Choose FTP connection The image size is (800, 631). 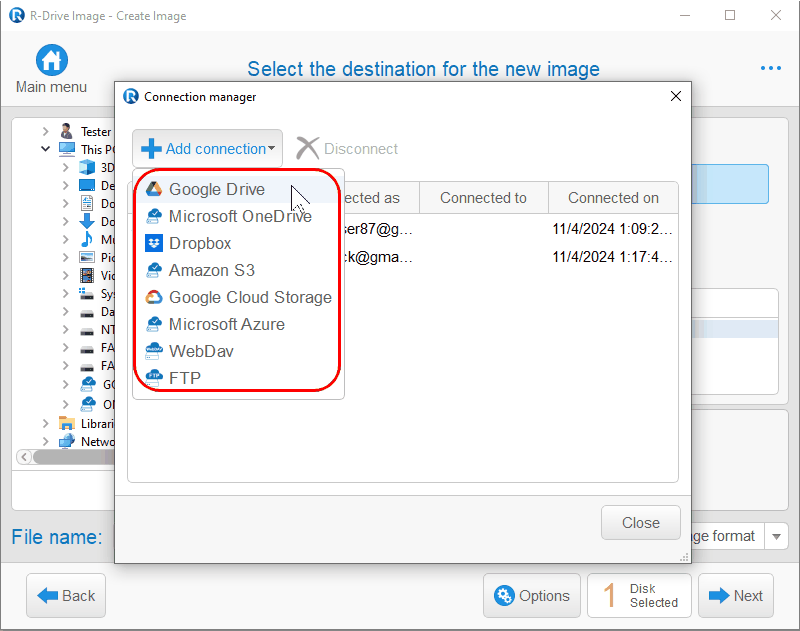coord(238,378)
